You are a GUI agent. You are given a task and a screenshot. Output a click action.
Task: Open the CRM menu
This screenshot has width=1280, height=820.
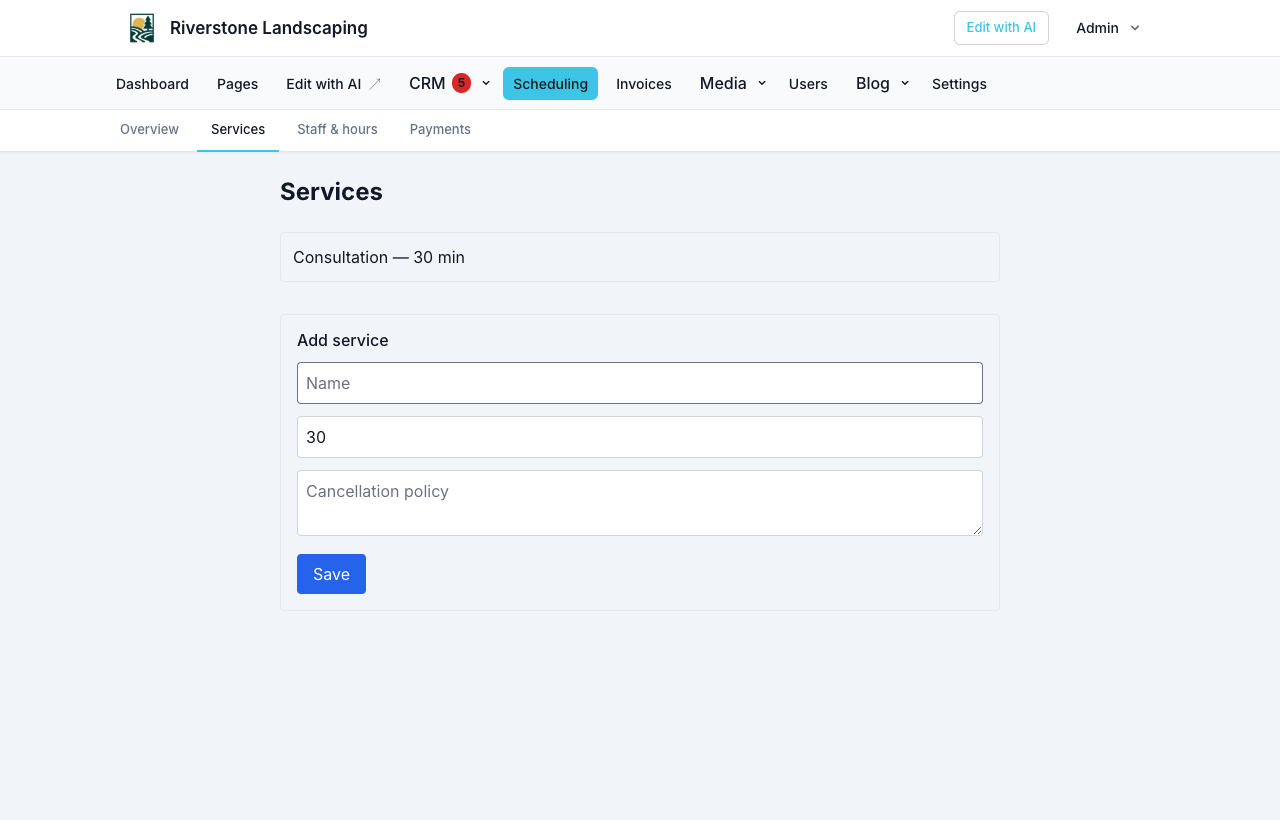[427, 83]
